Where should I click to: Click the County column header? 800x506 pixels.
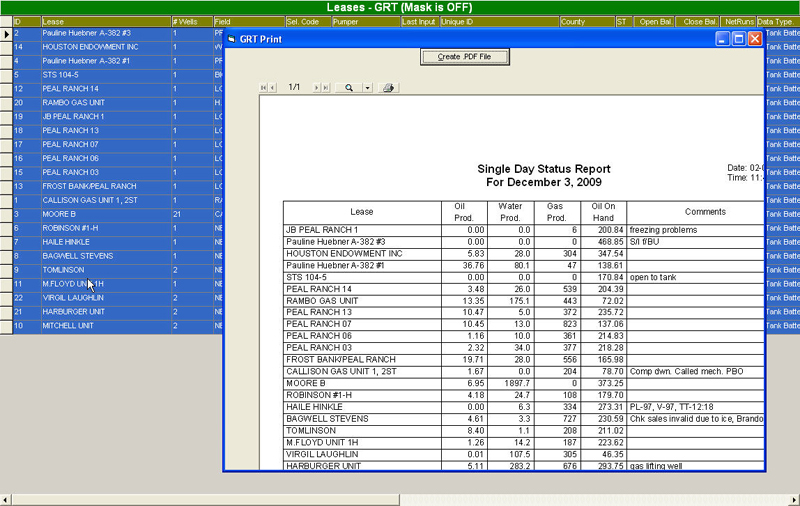pos(587,21)
